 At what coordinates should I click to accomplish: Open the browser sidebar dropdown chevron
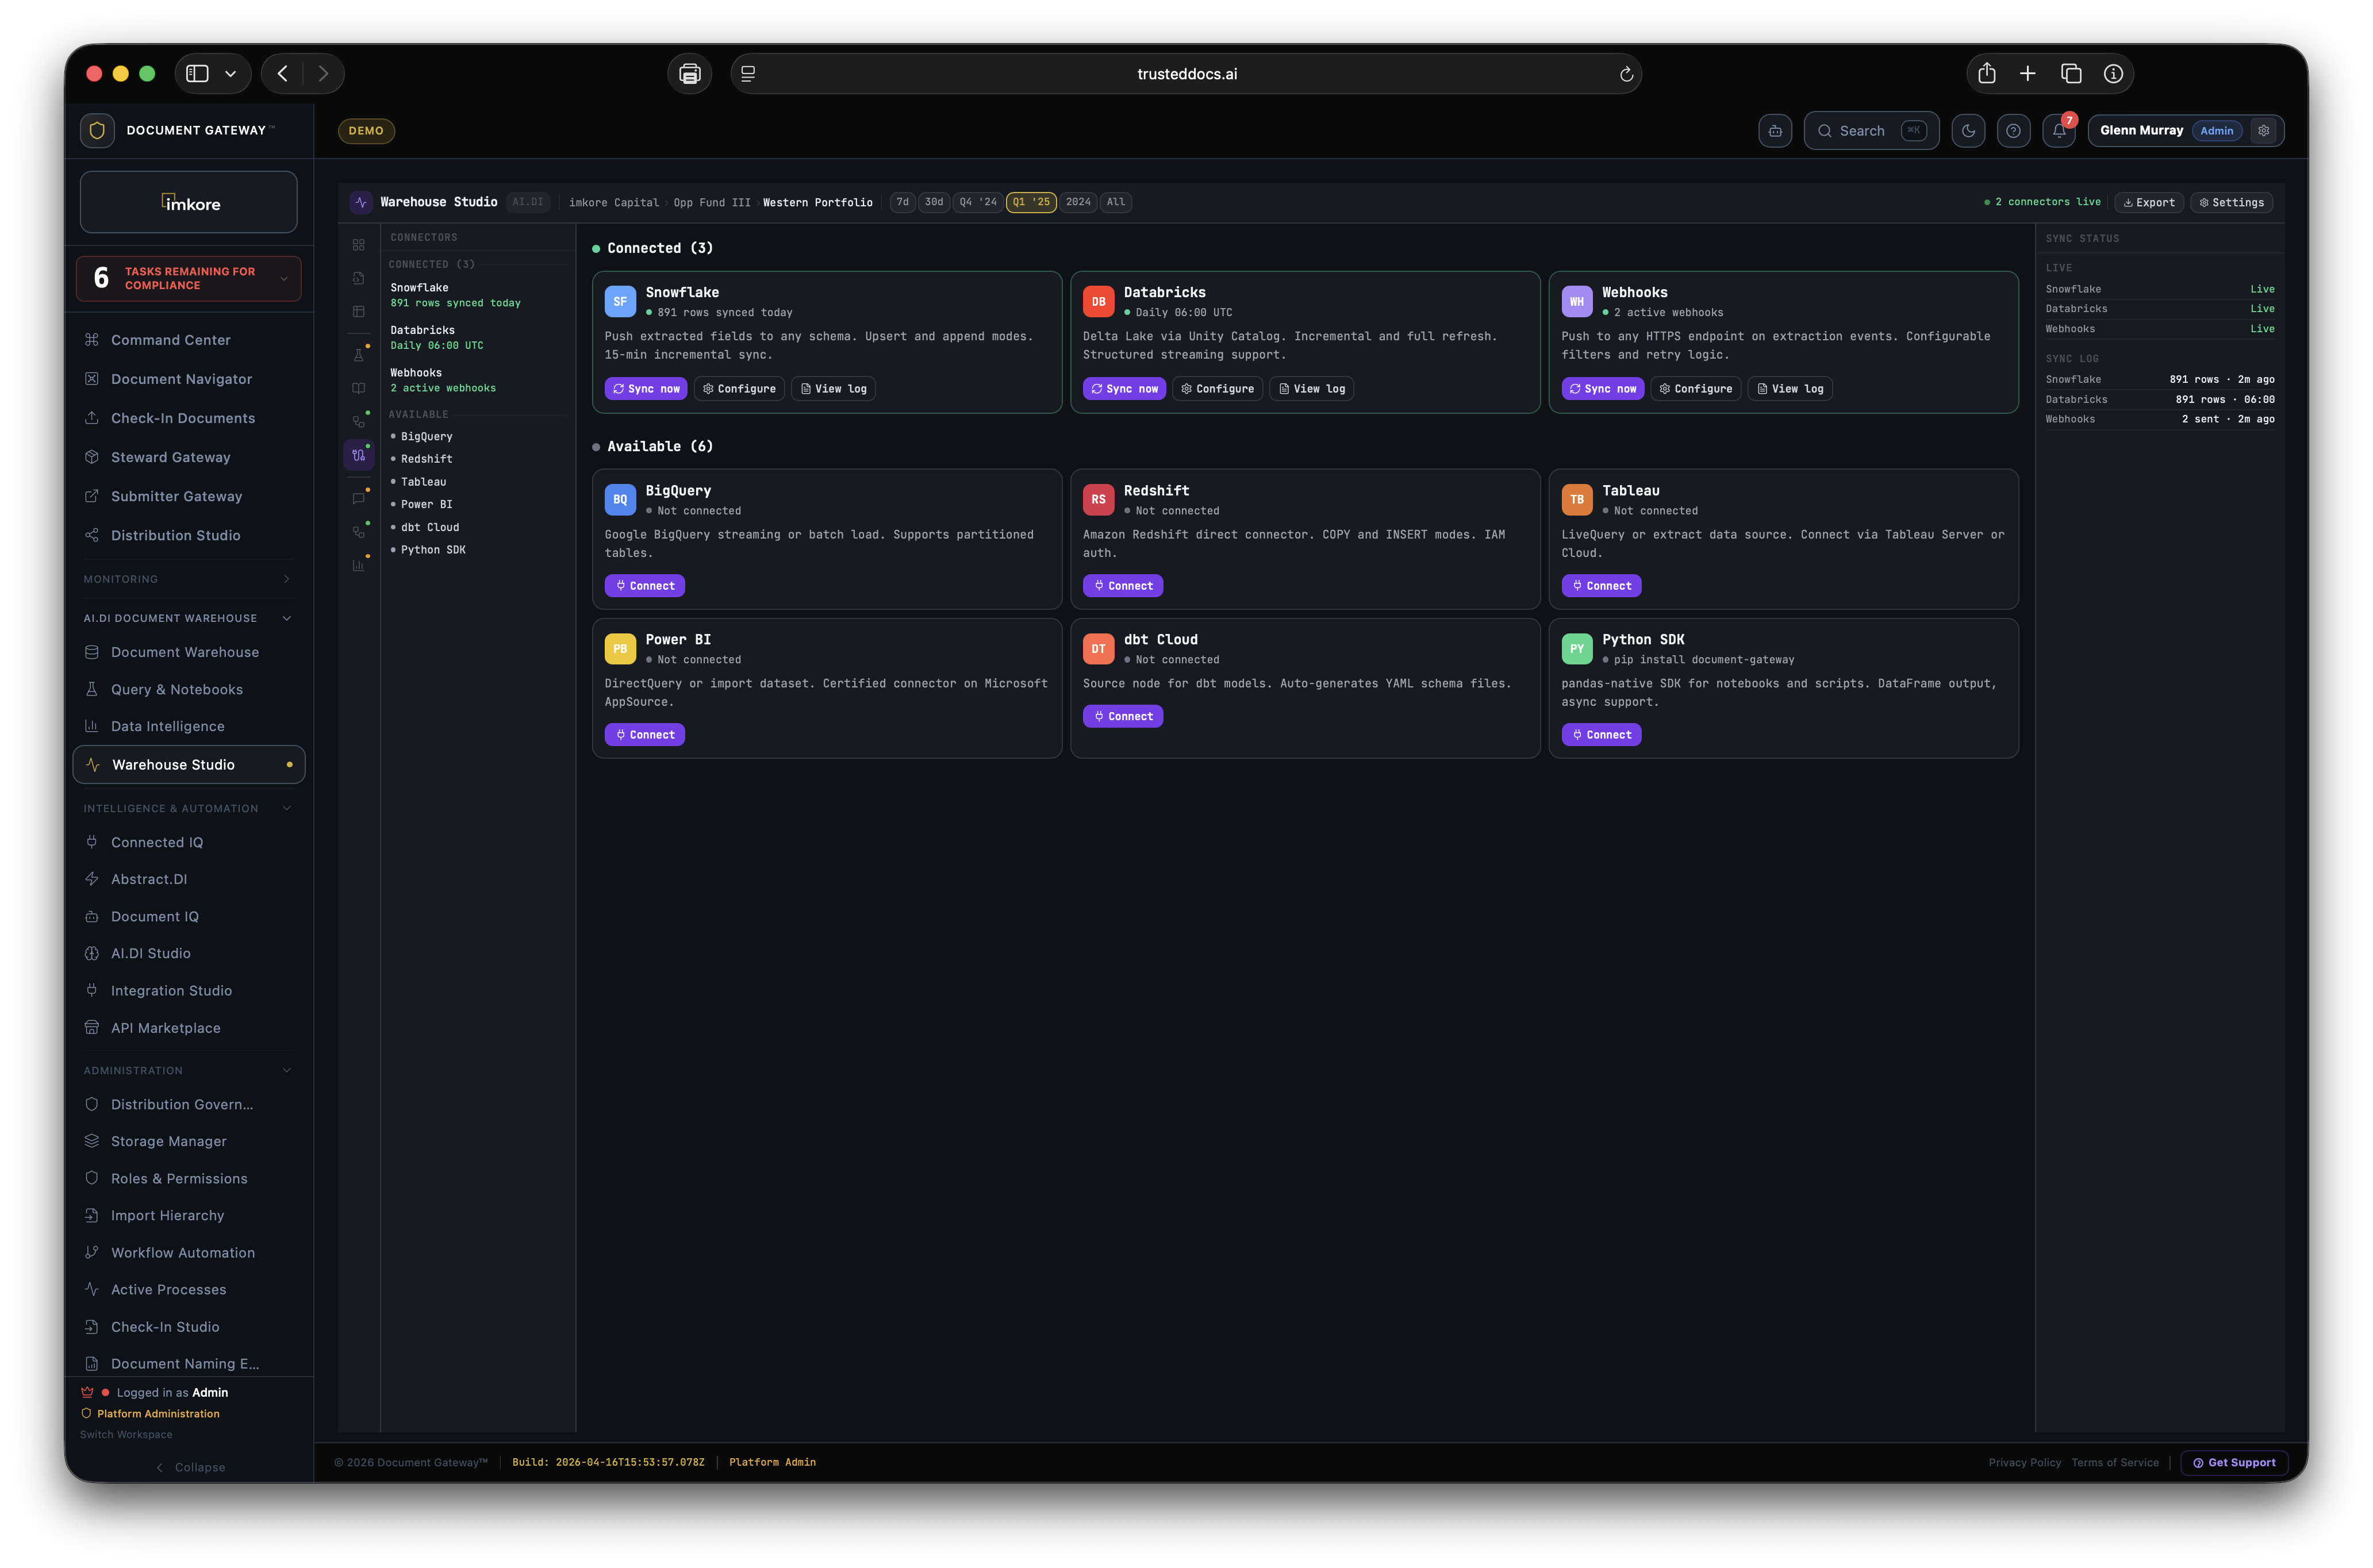pyautogui.click(x=230, y=73)
